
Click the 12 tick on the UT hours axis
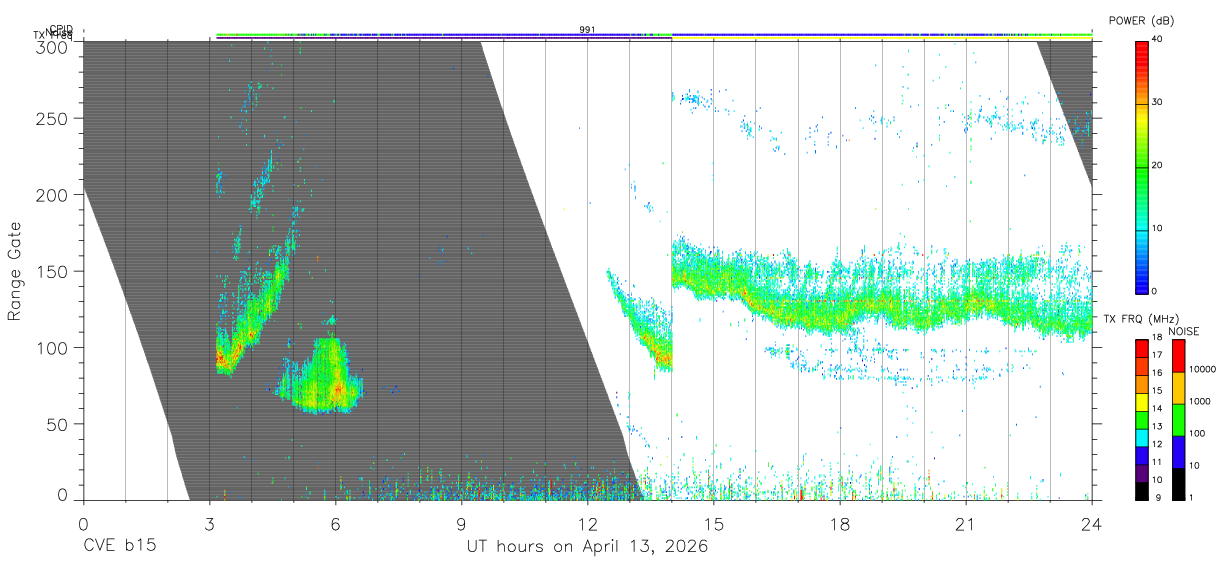pyautogui.click(x=588, y=523)
